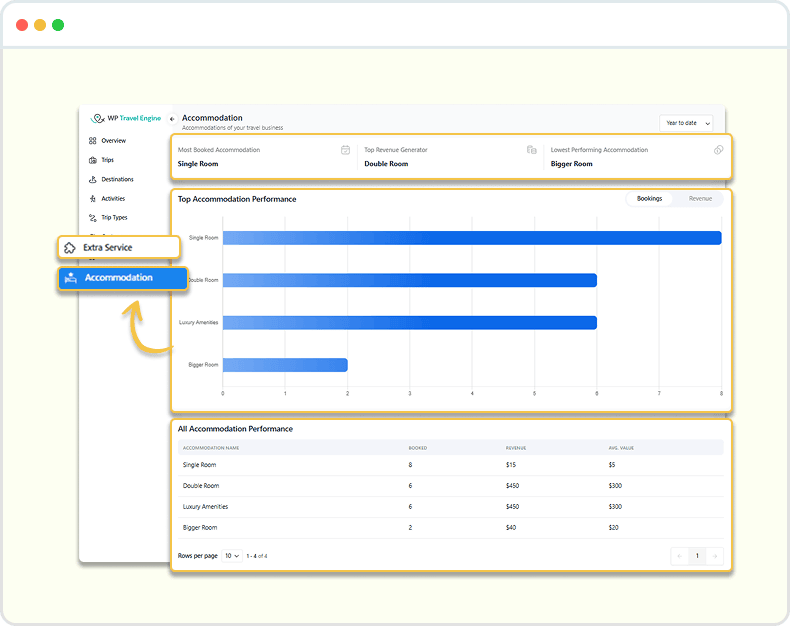Screen dimensions: 790x626
Task: Click the Lowest Performing Accommodation icon
Action: pyautogui.click(x=718, y=150)
